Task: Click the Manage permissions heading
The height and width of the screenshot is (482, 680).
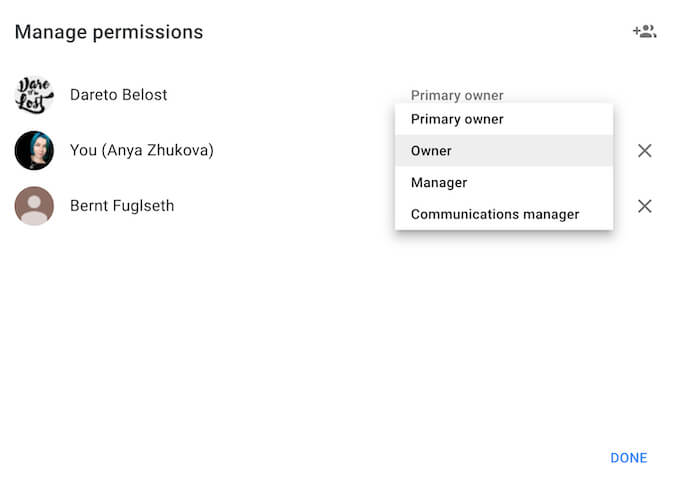Action: 109,32
